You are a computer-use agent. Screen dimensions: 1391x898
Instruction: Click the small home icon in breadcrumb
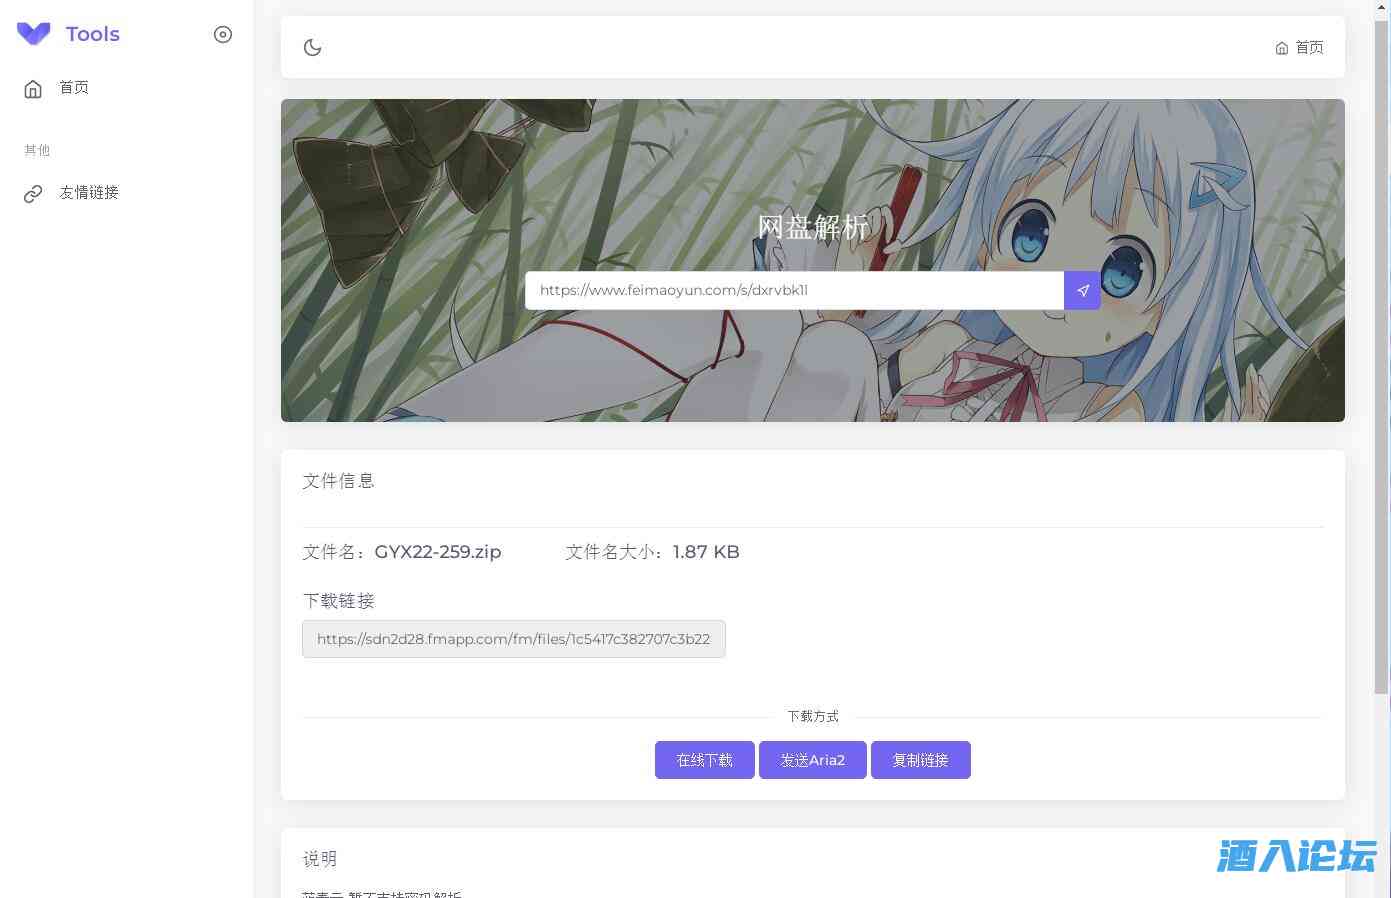tap(1282, 48)
